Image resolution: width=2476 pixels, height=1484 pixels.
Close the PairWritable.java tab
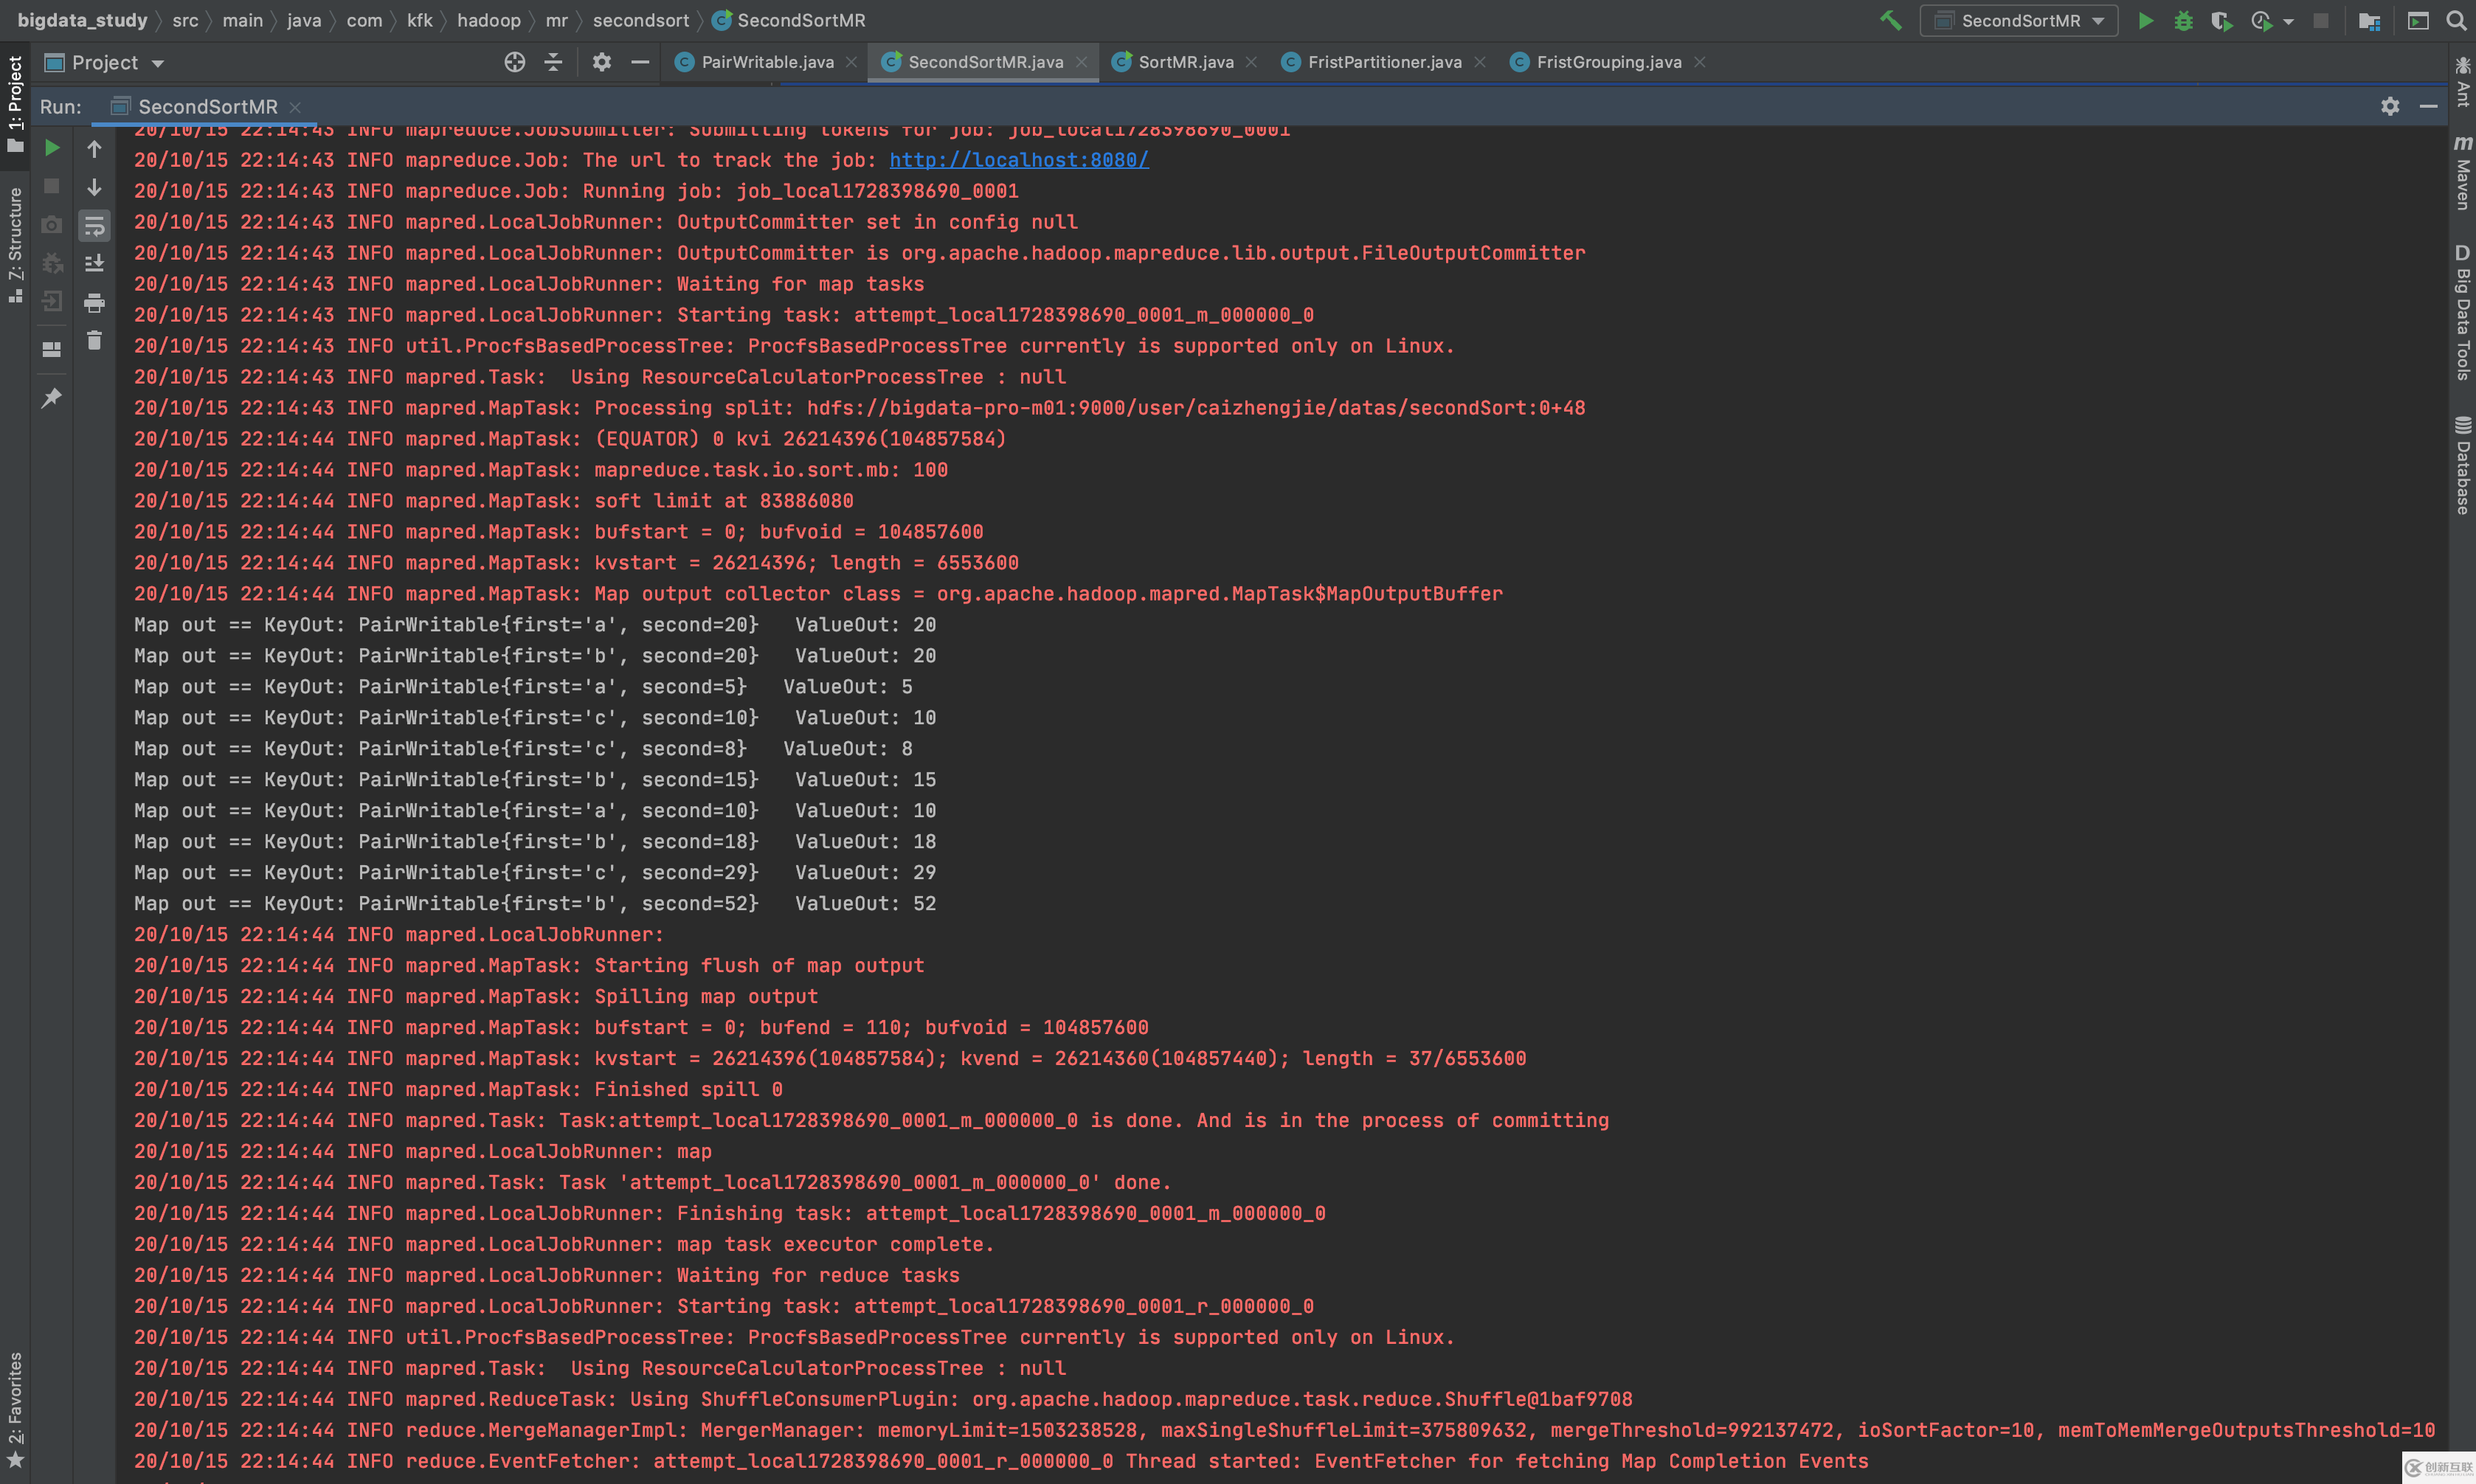pos(851,62)
